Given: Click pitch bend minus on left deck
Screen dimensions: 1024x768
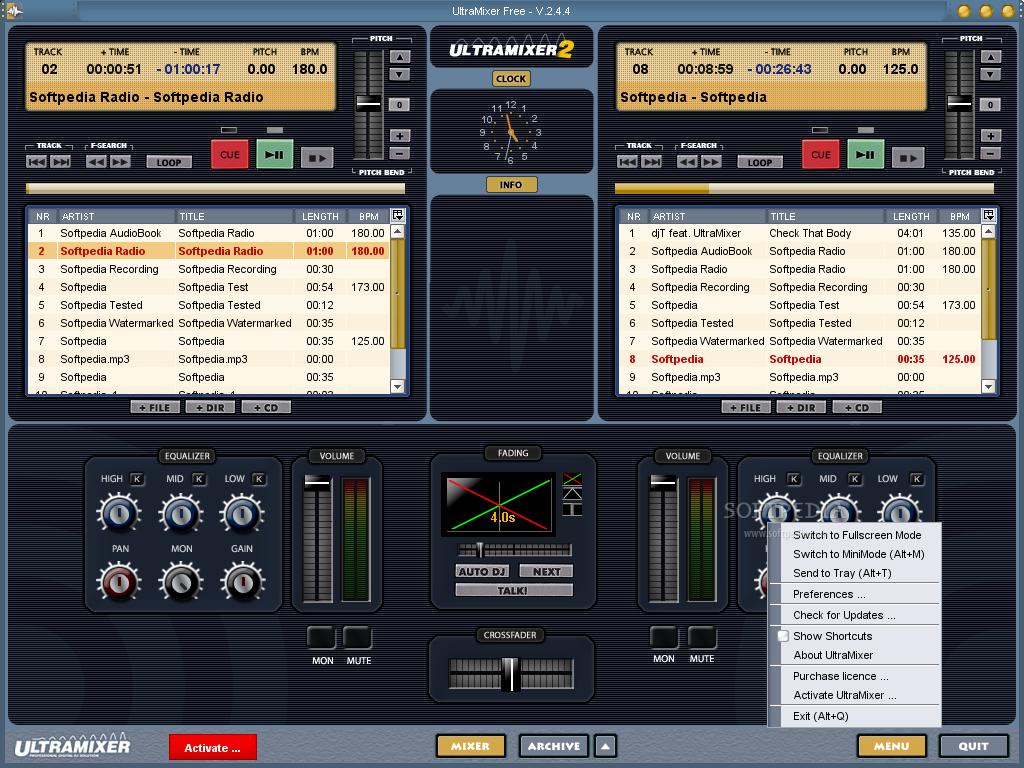Looking at the screenshot, I should pos(400,153).
